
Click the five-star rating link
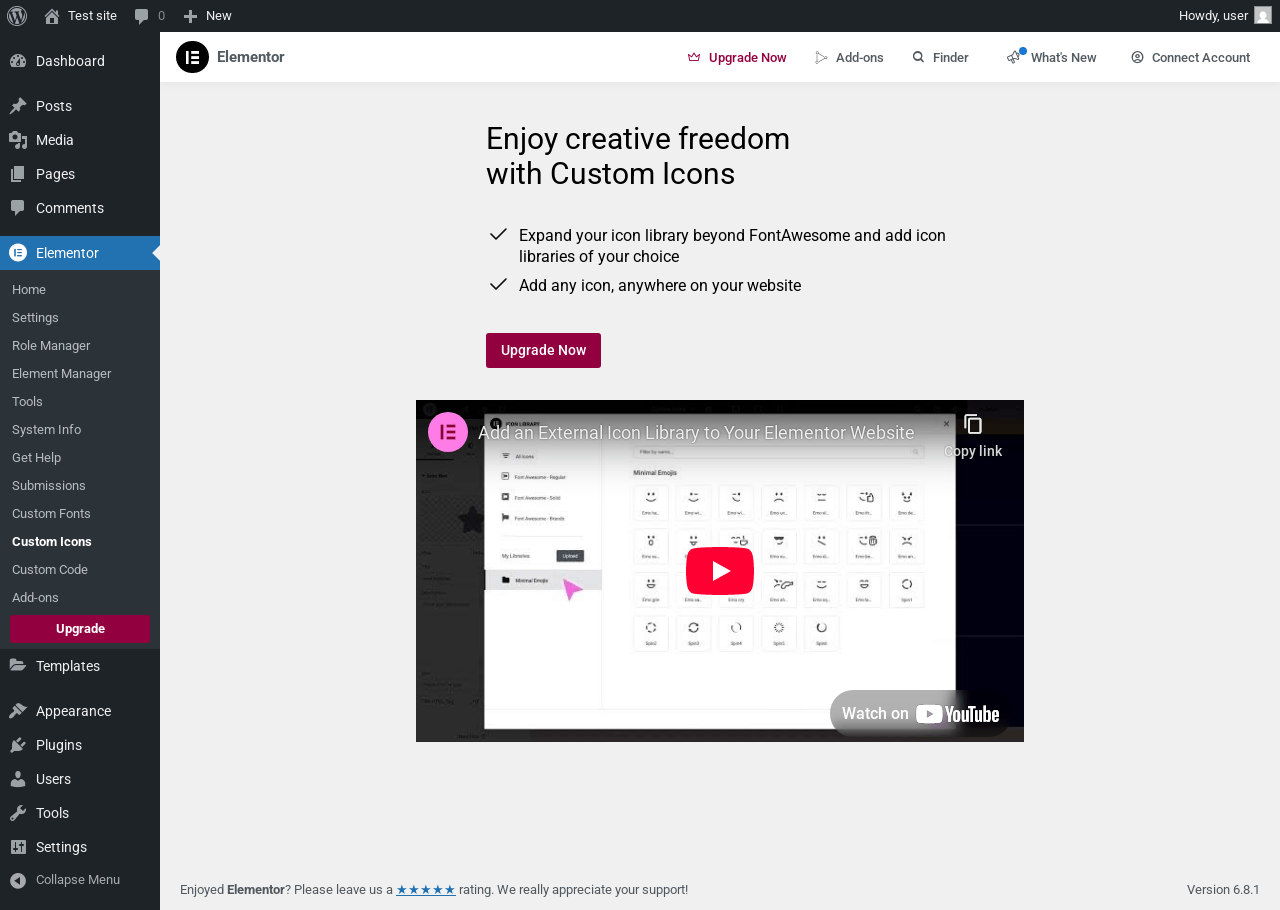(426, 890)
